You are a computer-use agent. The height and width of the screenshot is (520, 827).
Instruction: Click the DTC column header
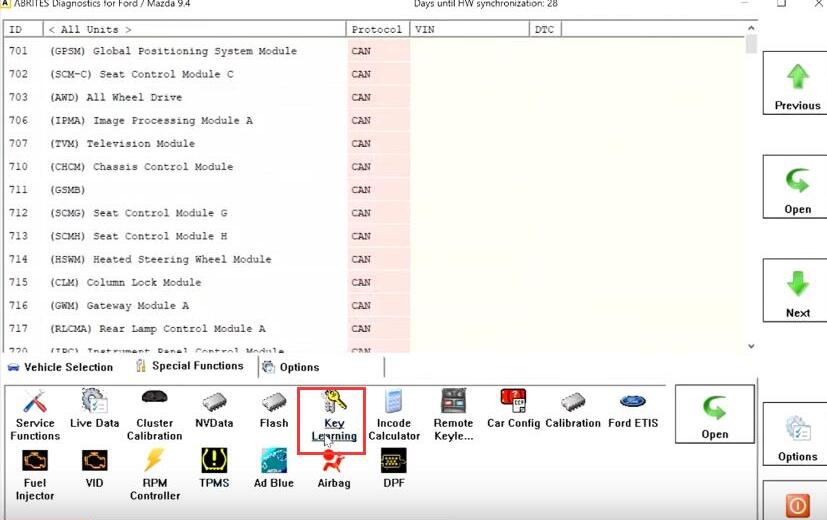pyautogui.click(x=545, y=30)
